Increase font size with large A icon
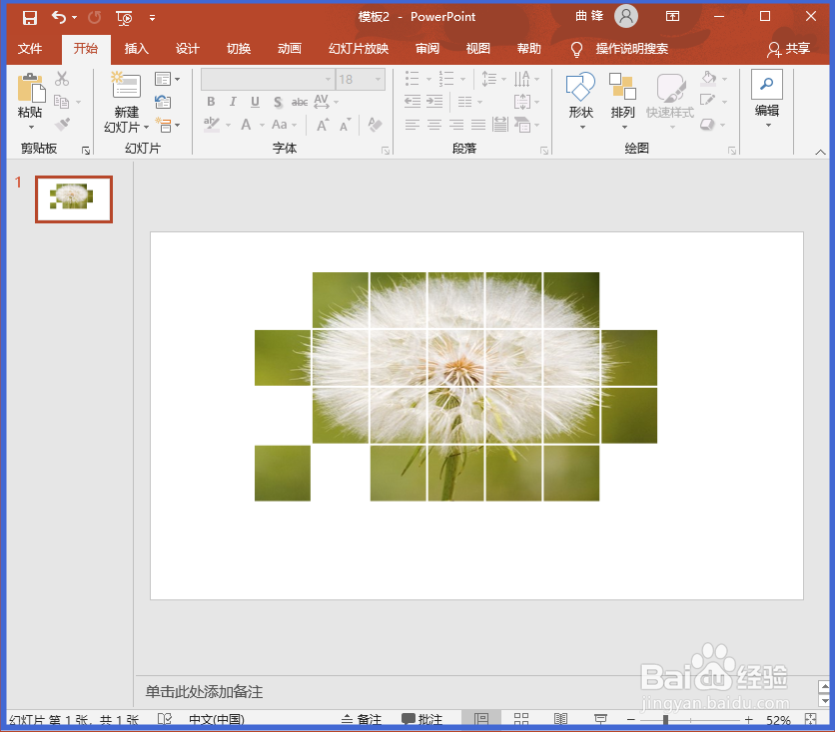This screenshot has width=835, height=732. tap(323, 125)
